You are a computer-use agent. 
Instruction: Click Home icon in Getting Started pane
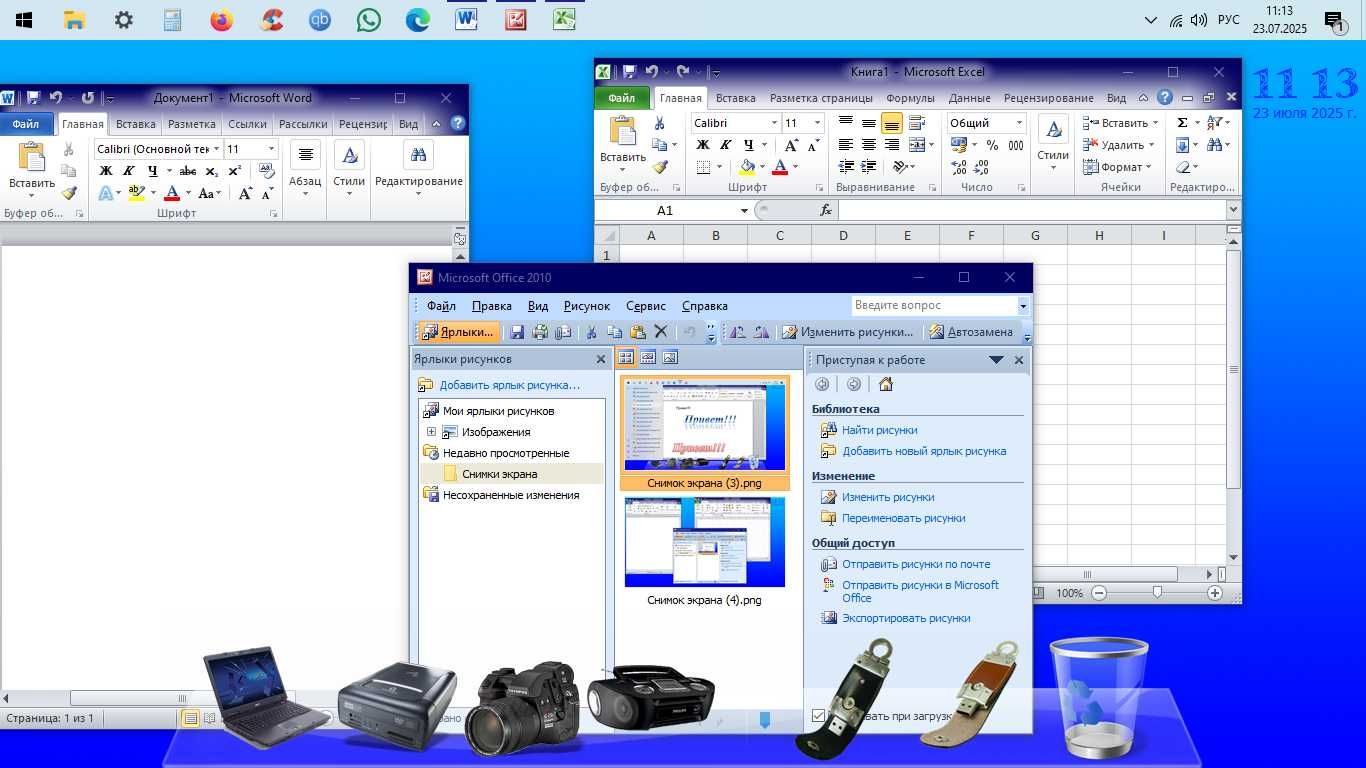885,384
